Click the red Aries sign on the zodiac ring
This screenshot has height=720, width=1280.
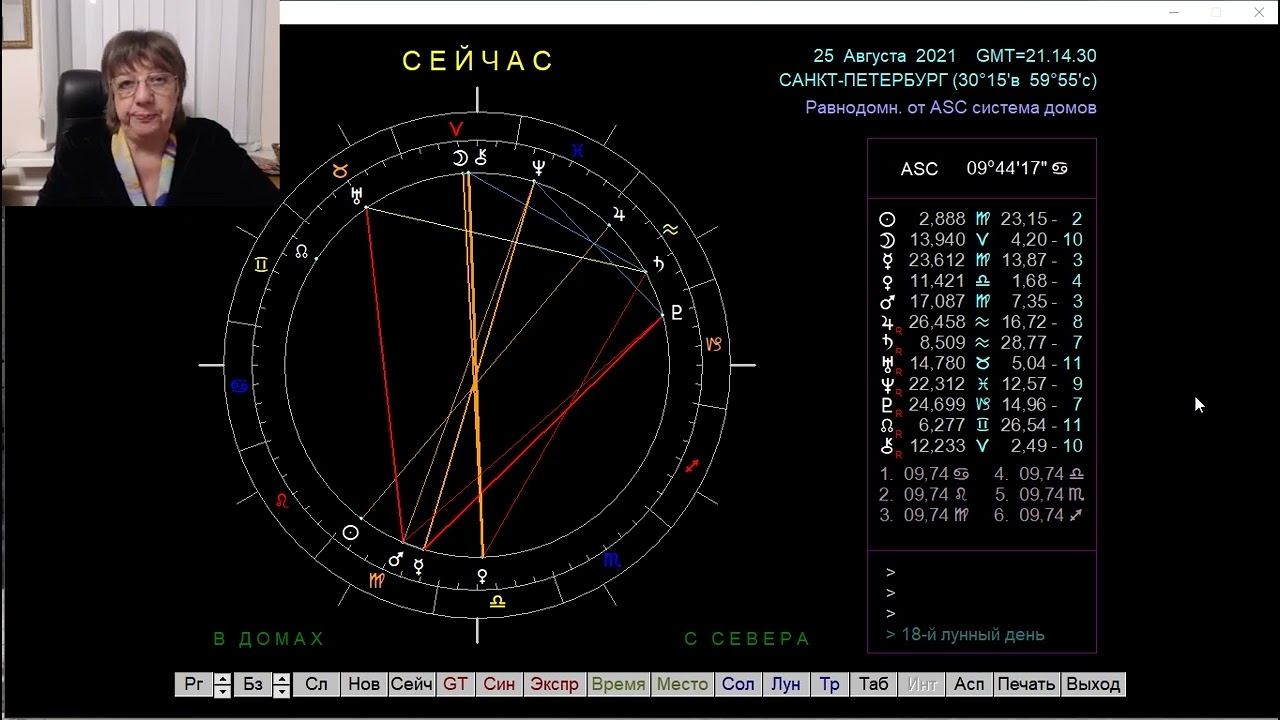(456, 129)
